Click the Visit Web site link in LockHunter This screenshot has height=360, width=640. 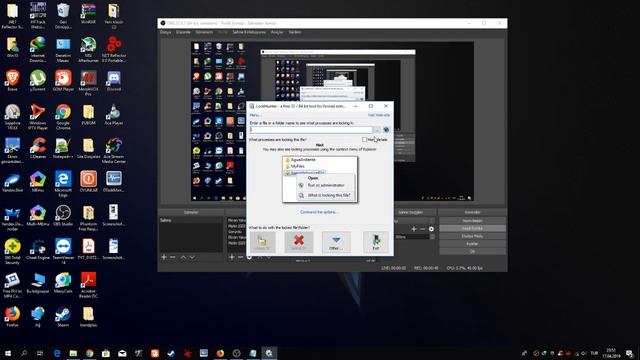click(x=379, y=115)
